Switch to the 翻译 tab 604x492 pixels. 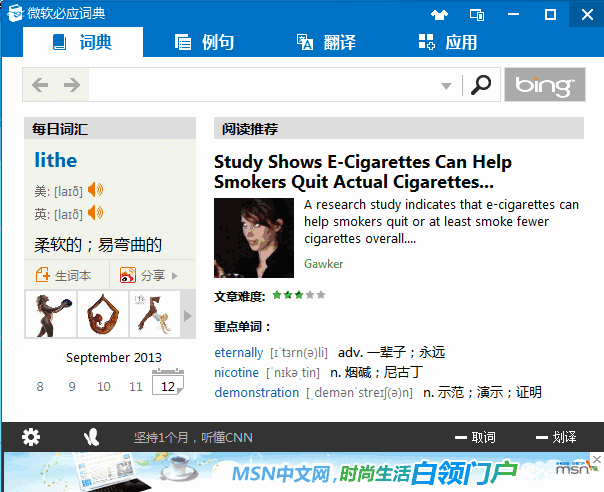point(326,42)
